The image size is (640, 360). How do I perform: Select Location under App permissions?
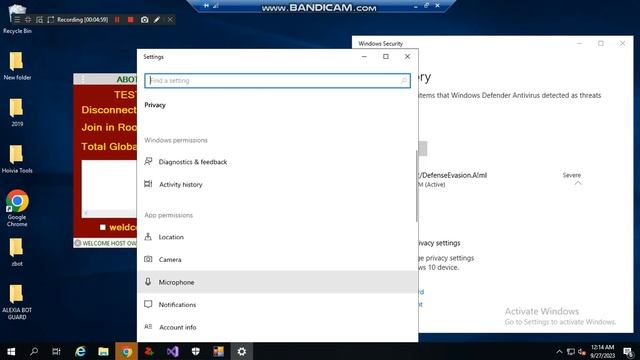[277, 237]
